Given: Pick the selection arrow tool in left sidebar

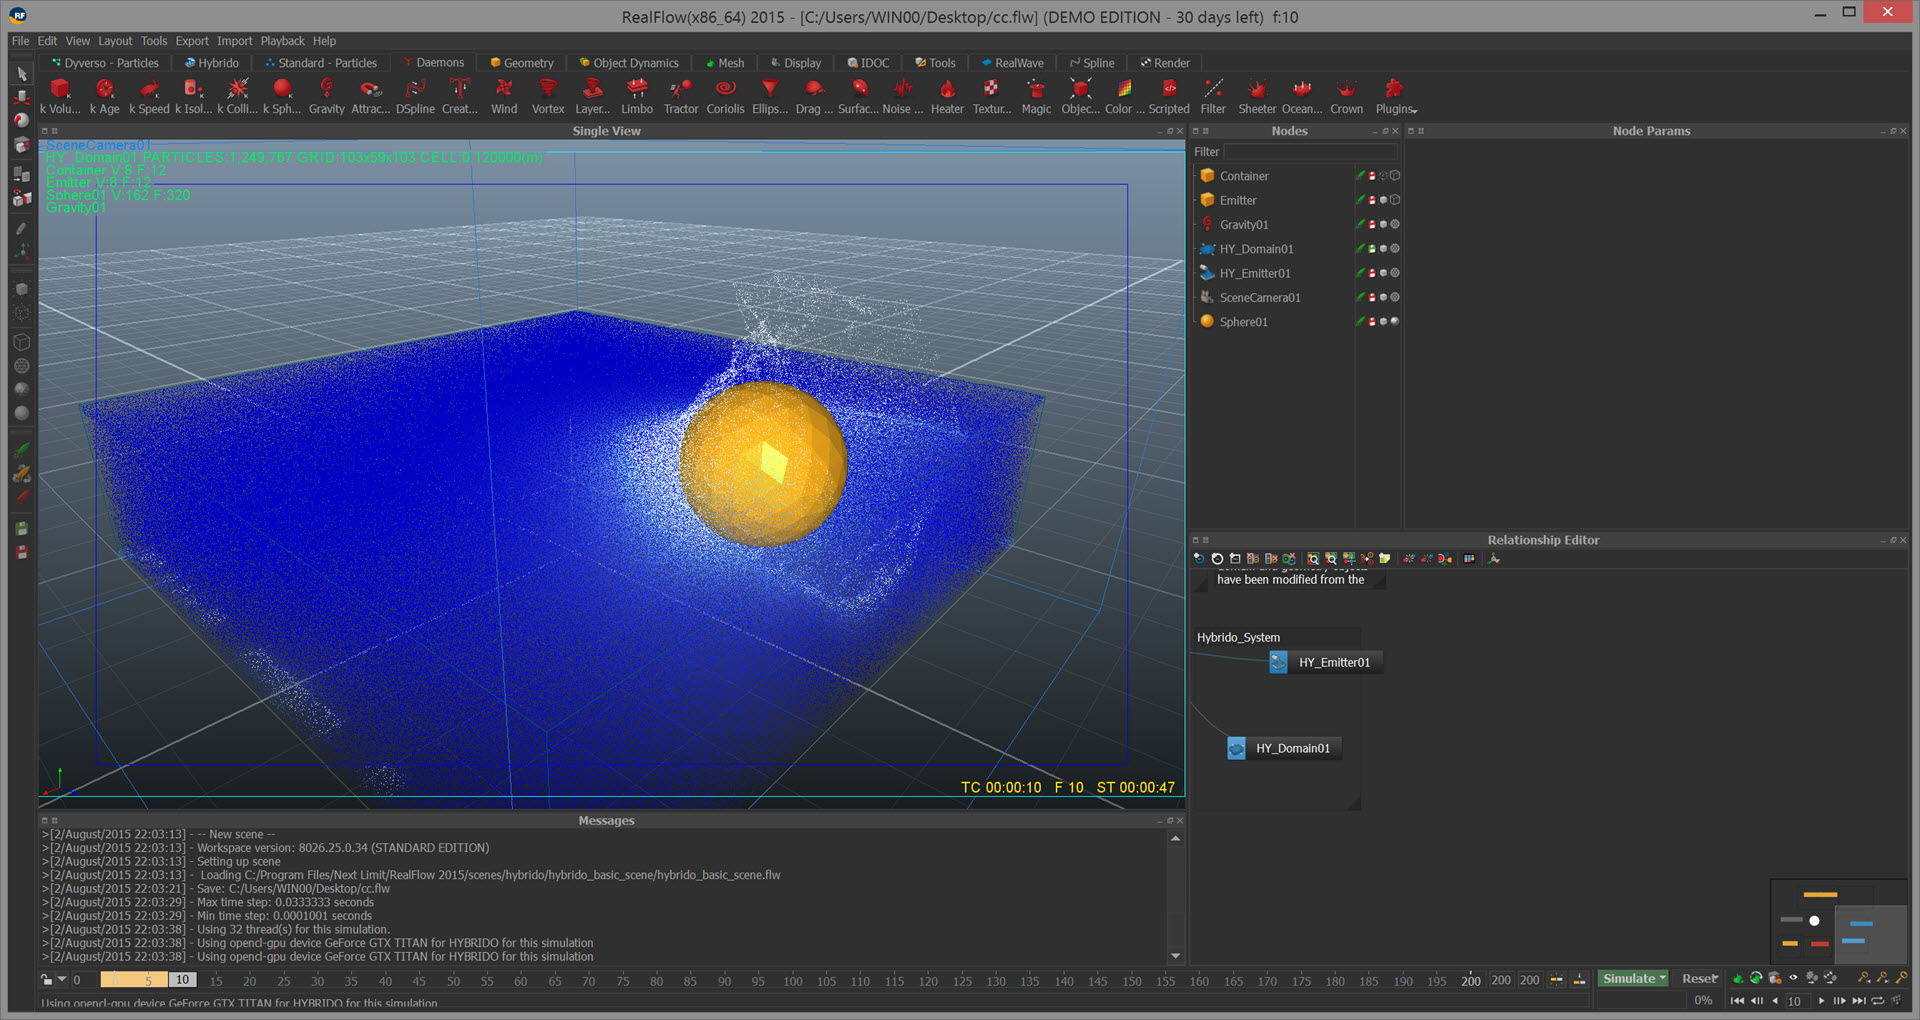Looking at the screenshot, I should [x=22, y=74].
